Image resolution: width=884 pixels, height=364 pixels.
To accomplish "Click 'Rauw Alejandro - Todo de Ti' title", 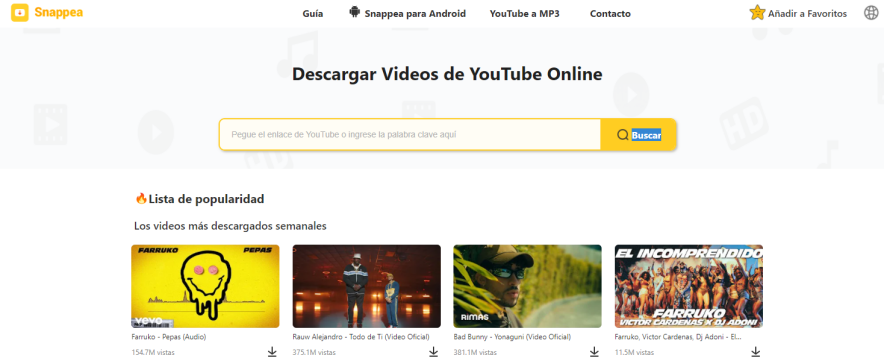I will point(361,337).
